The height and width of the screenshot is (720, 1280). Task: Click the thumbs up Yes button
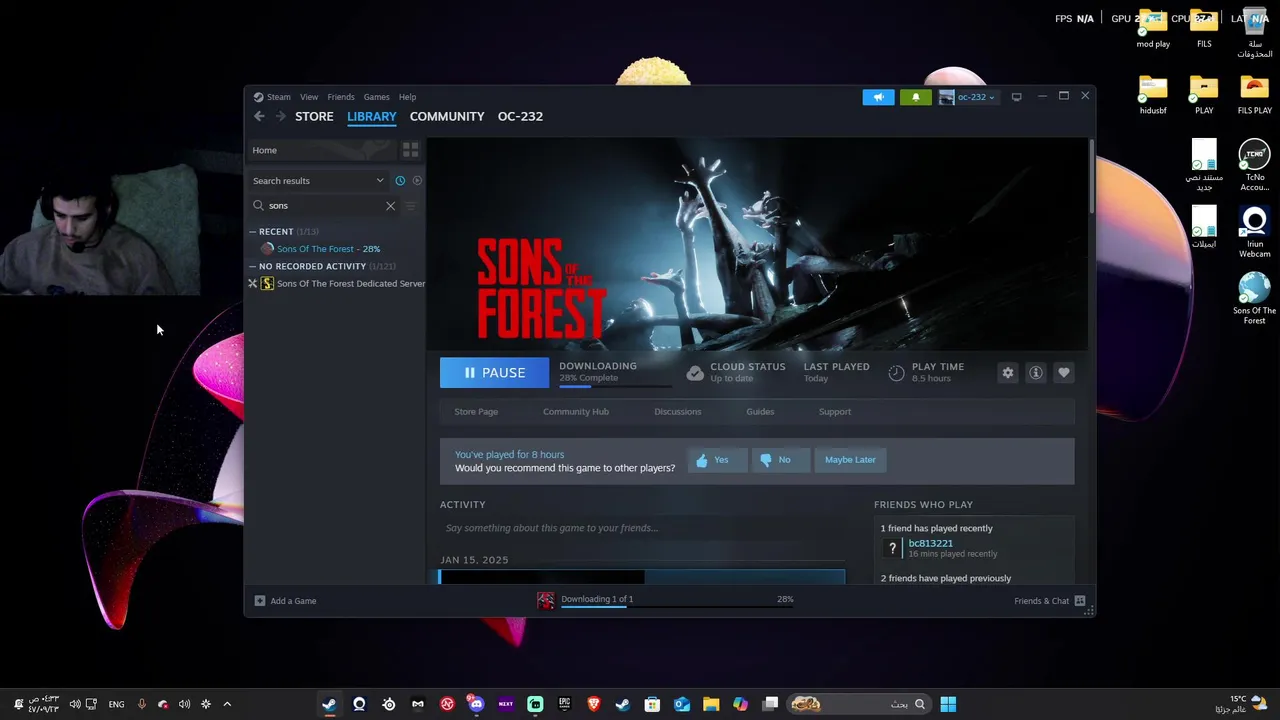pyautogui.click(x=716, y=460)
